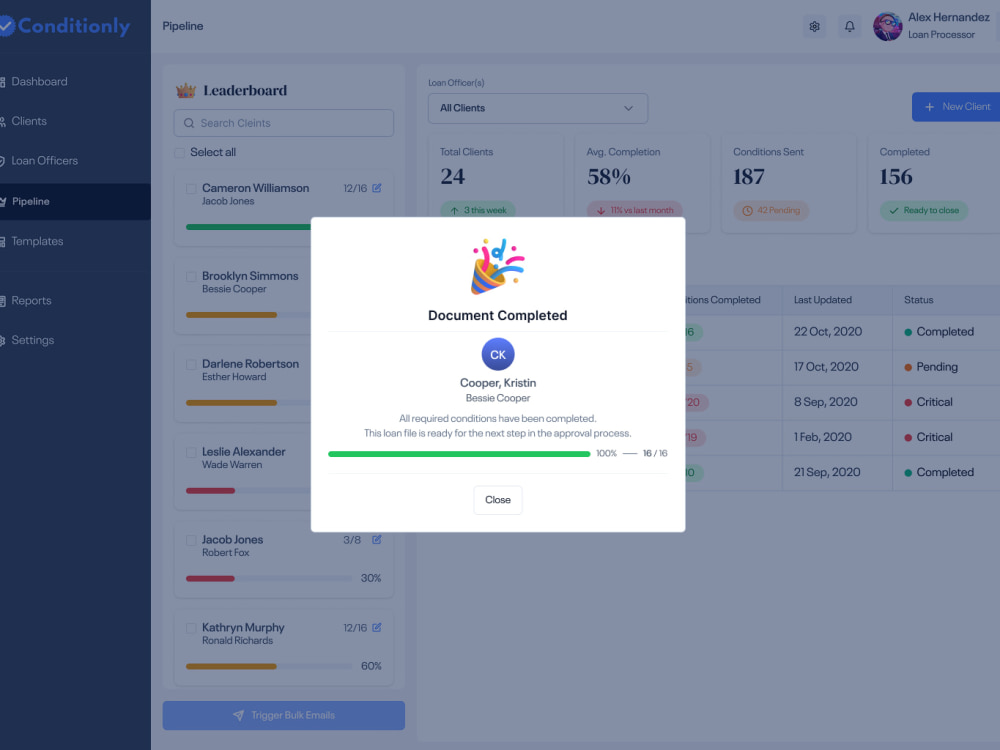The image size is (1000, 750).
Task: Open Settings in sidebar
Action: (x=33, y=340)
